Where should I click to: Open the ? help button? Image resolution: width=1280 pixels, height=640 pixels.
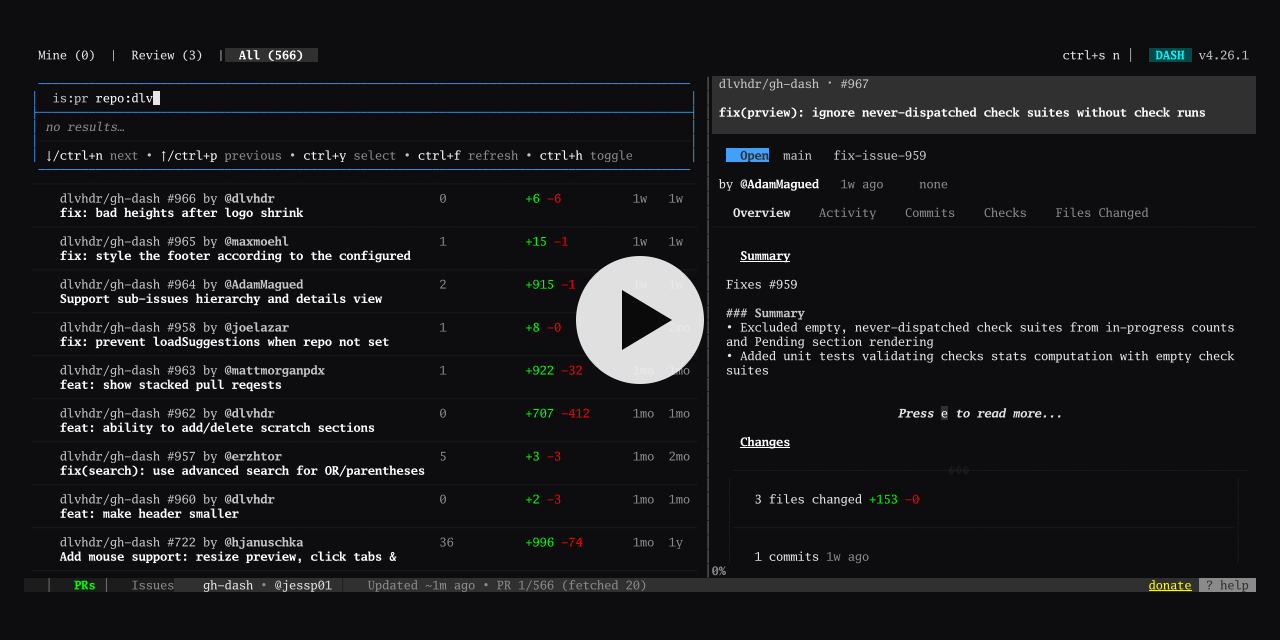pos(1227,585)
